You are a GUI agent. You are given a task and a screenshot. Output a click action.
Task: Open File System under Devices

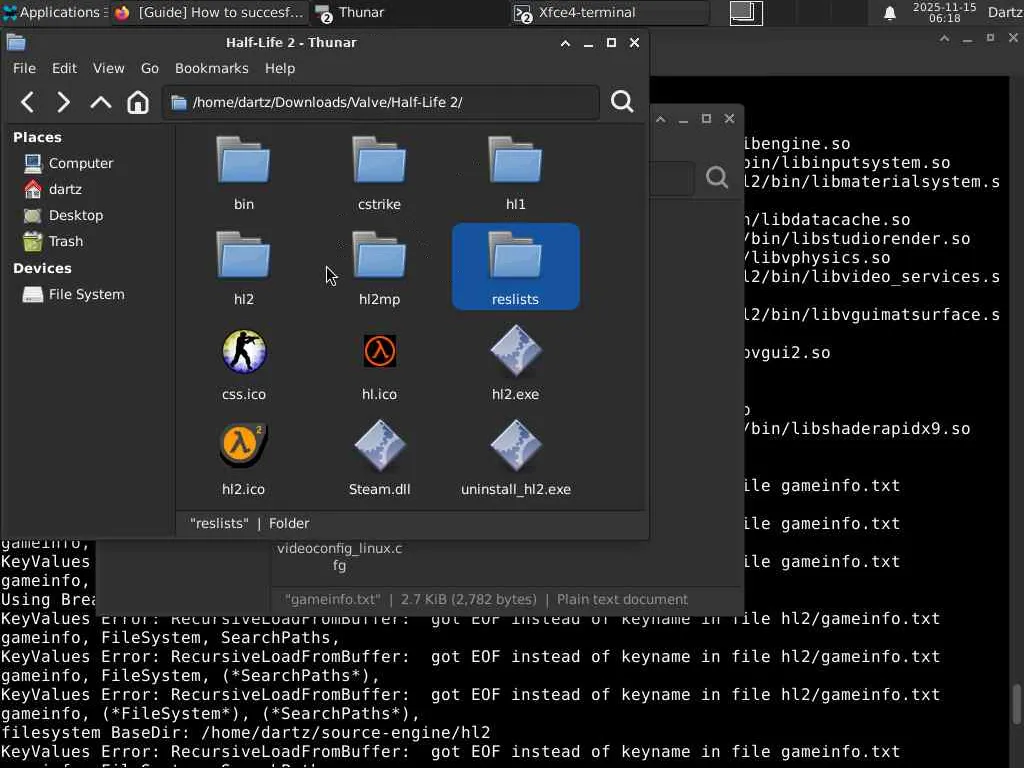coord(73,295)
